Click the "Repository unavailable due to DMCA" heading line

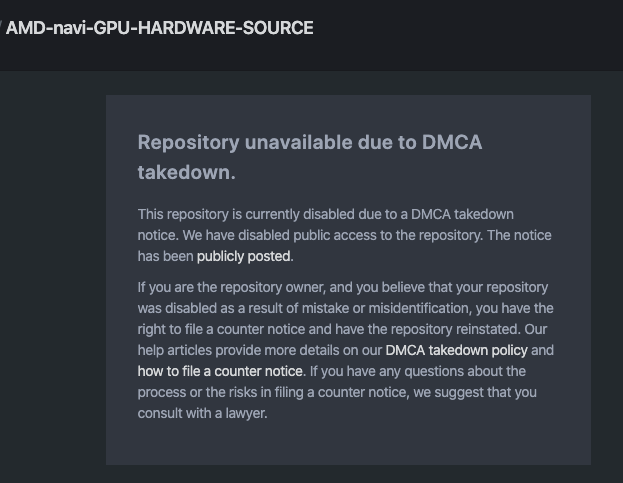tap(310, 142)
